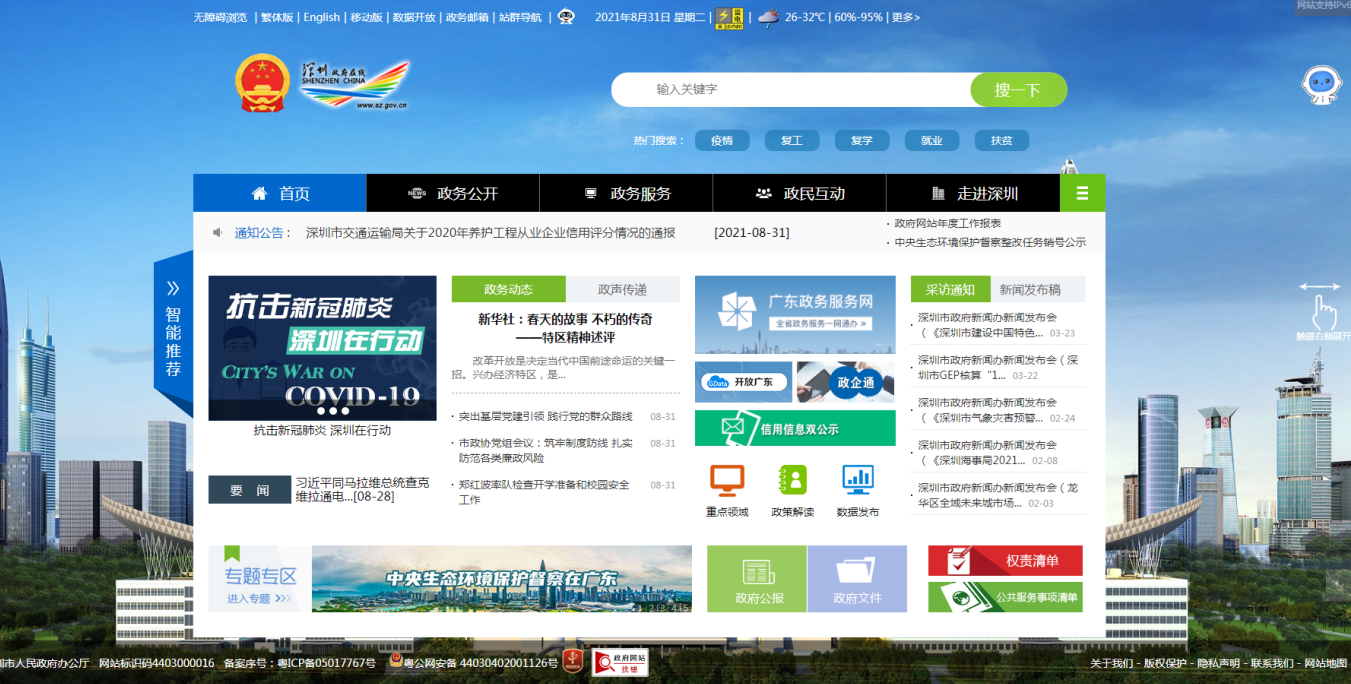Select the 疫情 hot search tag
This screenshot has width=1351, height=684.
[722, 141]
